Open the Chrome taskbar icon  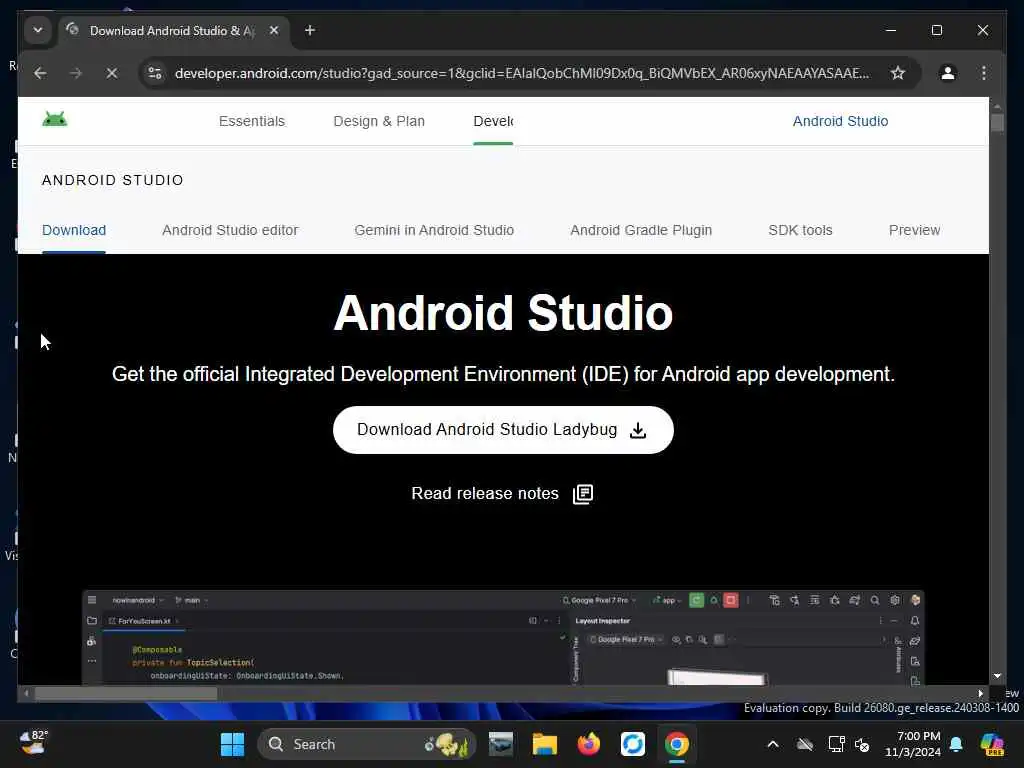pyautogui.click(x=677, y=744)
